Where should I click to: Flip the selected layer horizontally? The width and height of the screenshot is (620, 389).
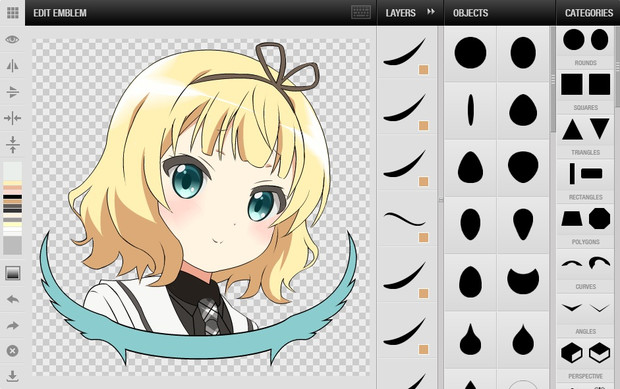click(x=12, y=66)
